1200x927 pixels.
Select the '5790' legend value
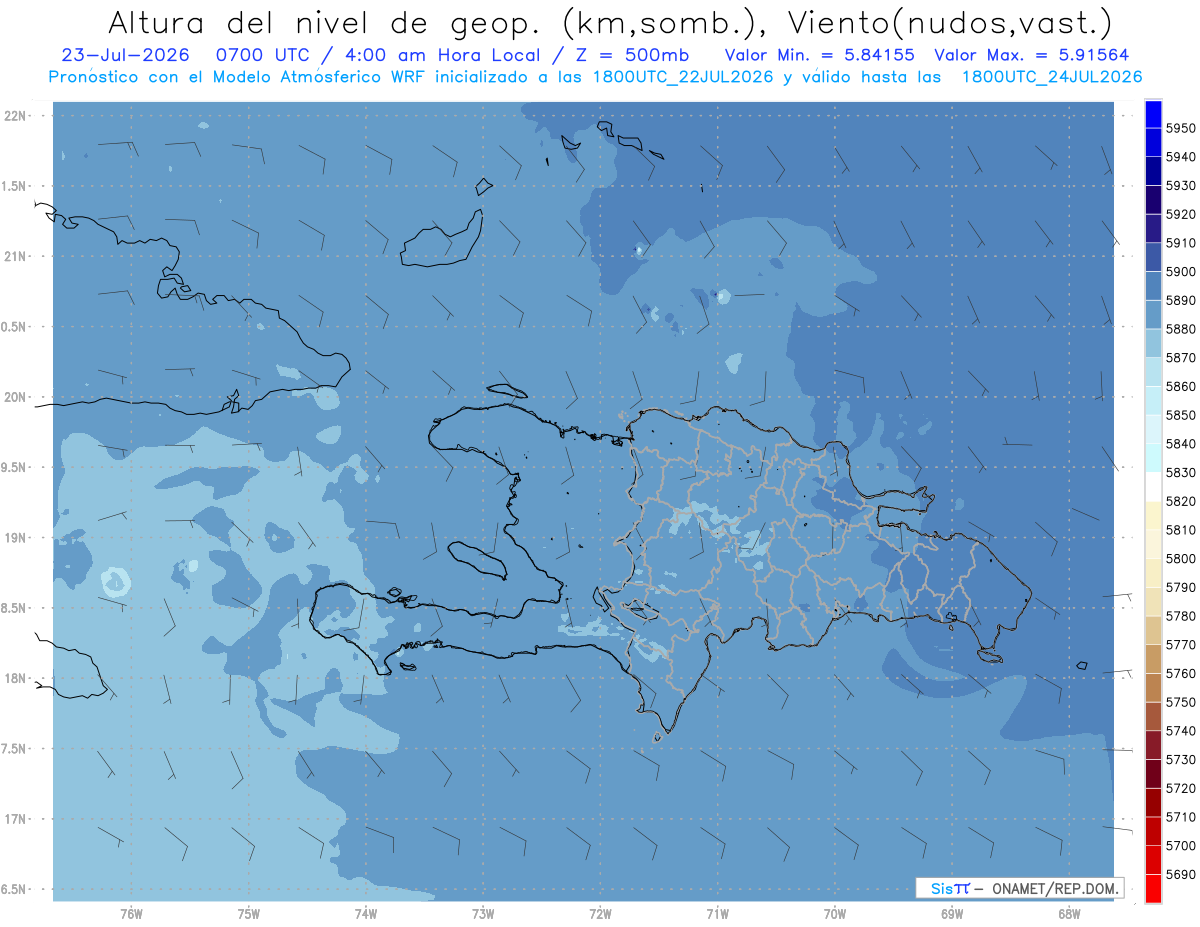click(x=1180, y=587)
